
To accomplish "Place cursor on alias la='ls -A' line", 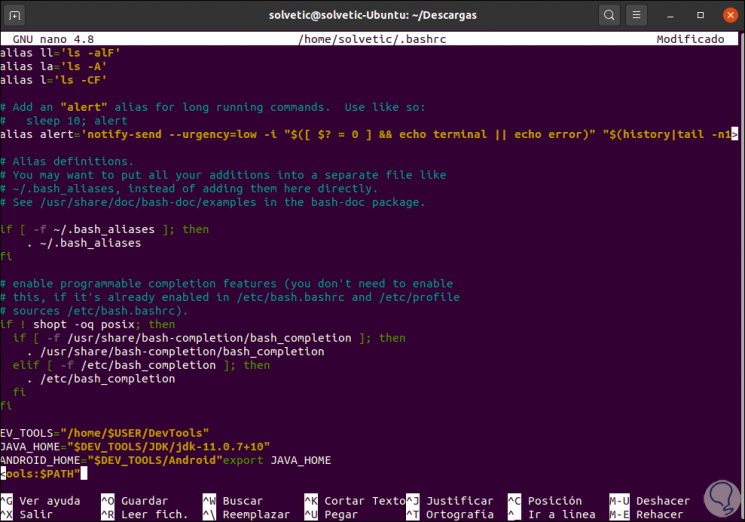I will [x=53, y=66].
